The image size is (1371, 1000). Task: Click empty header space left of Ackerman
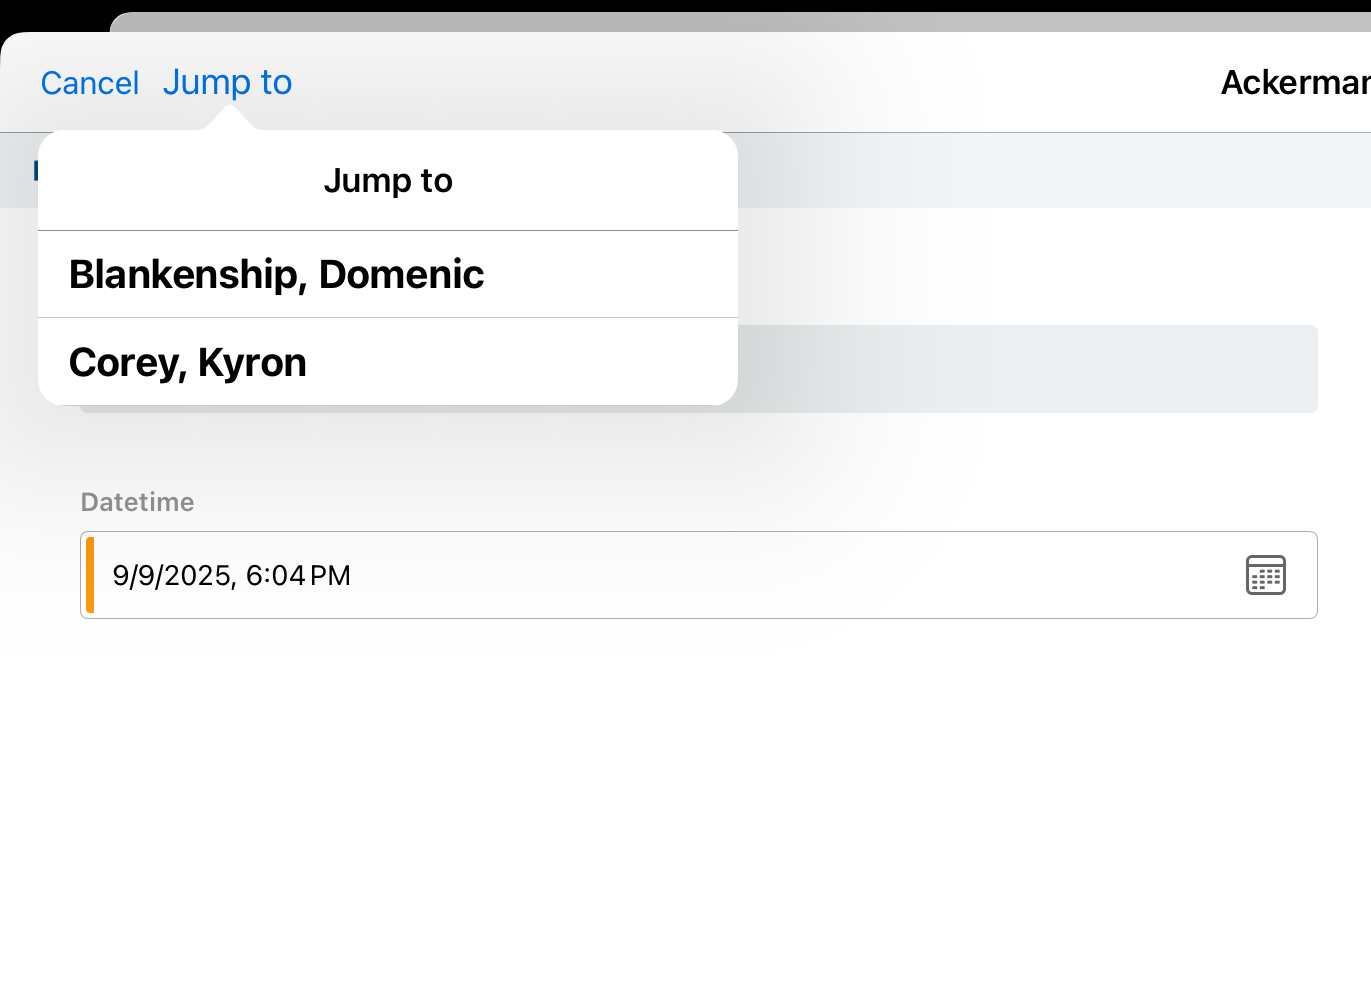click(750, 83)
